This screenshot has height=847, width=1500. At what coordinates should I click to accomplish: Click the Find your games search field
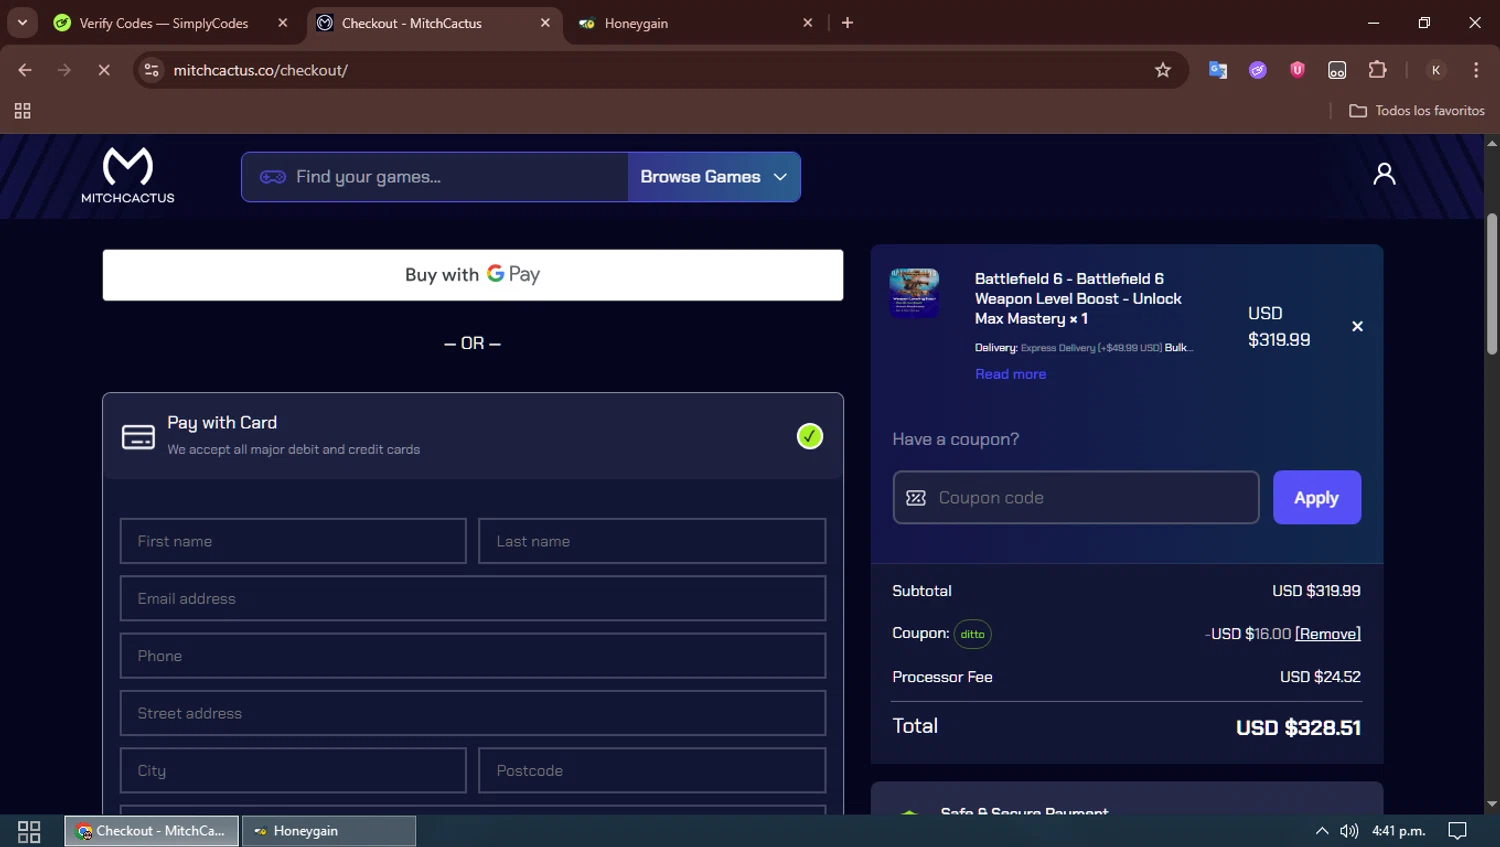click(x=435, y=177)
